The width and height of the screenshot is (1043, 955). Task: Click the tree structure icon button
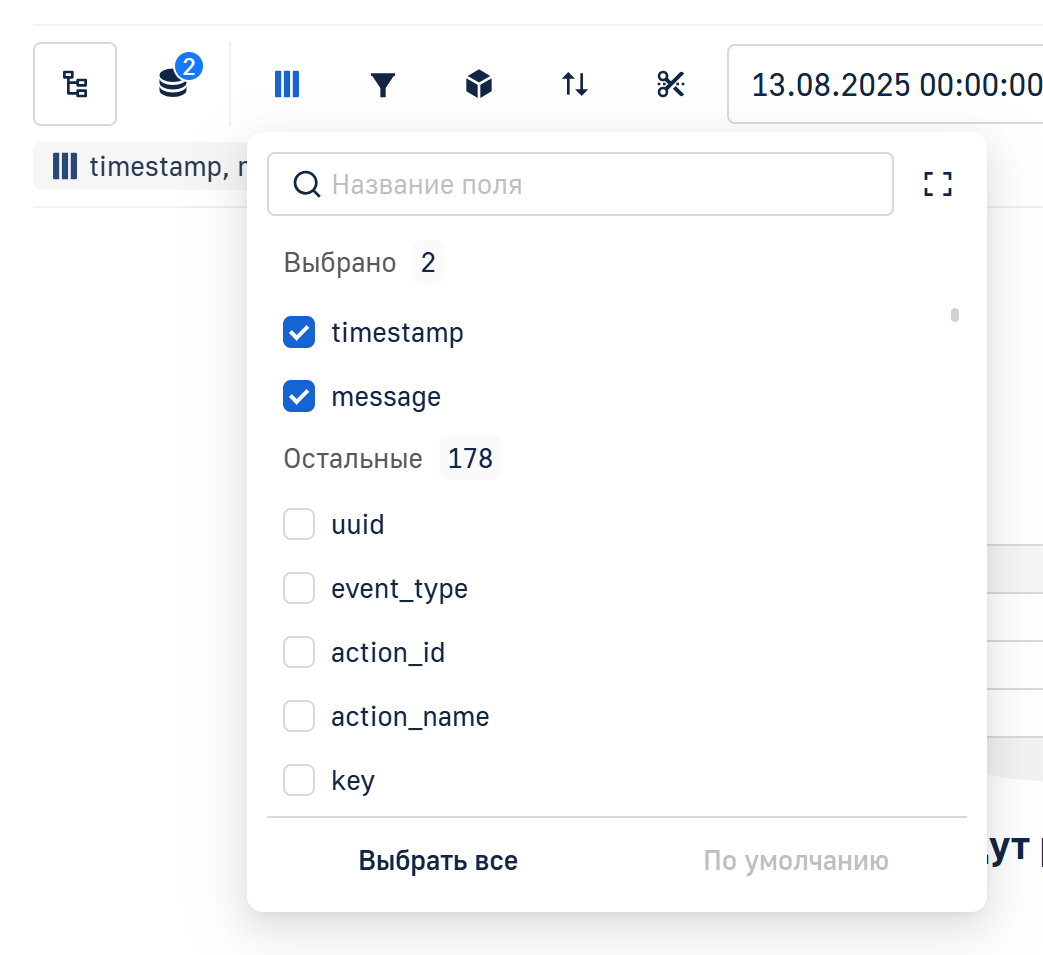(x=75, y=84)
